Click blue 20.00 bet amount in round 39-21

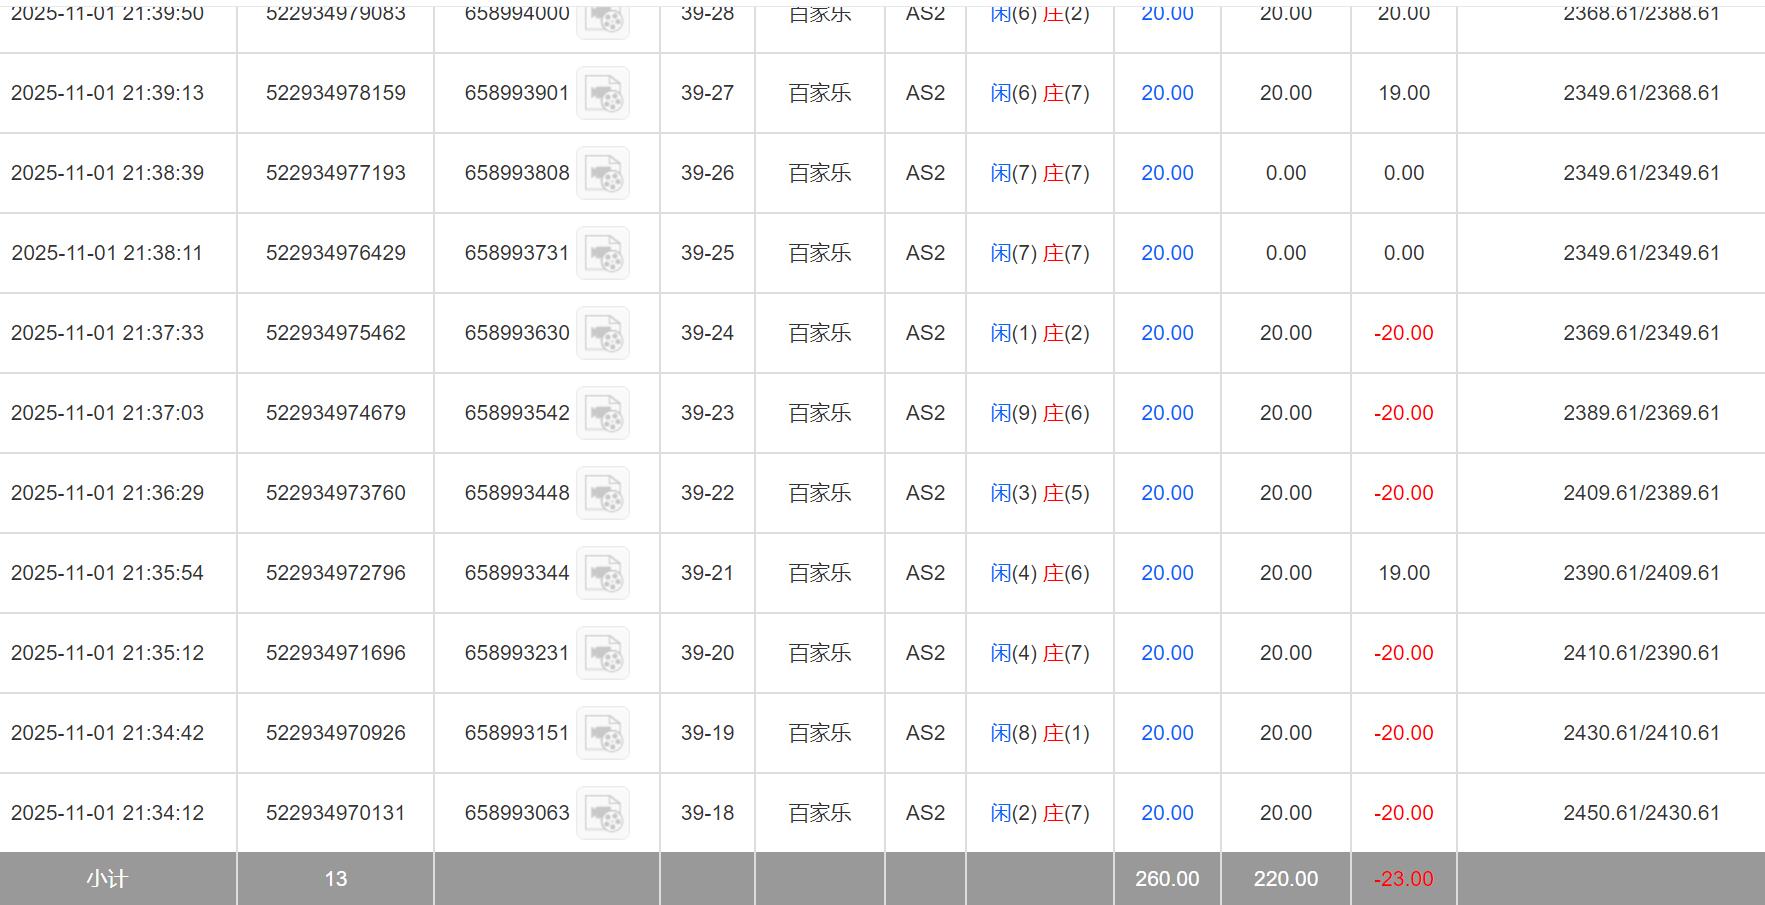tap(1167, 573)
